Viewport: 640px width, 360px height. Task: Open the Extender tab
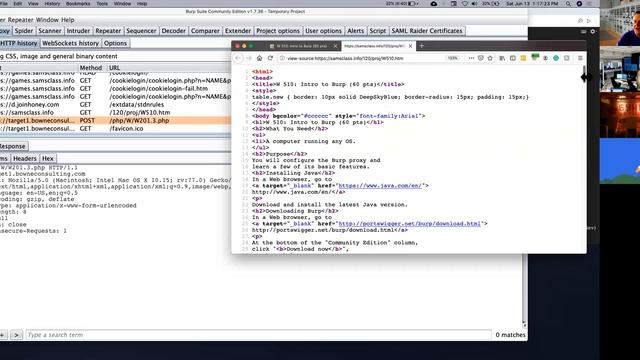[238, 31]
